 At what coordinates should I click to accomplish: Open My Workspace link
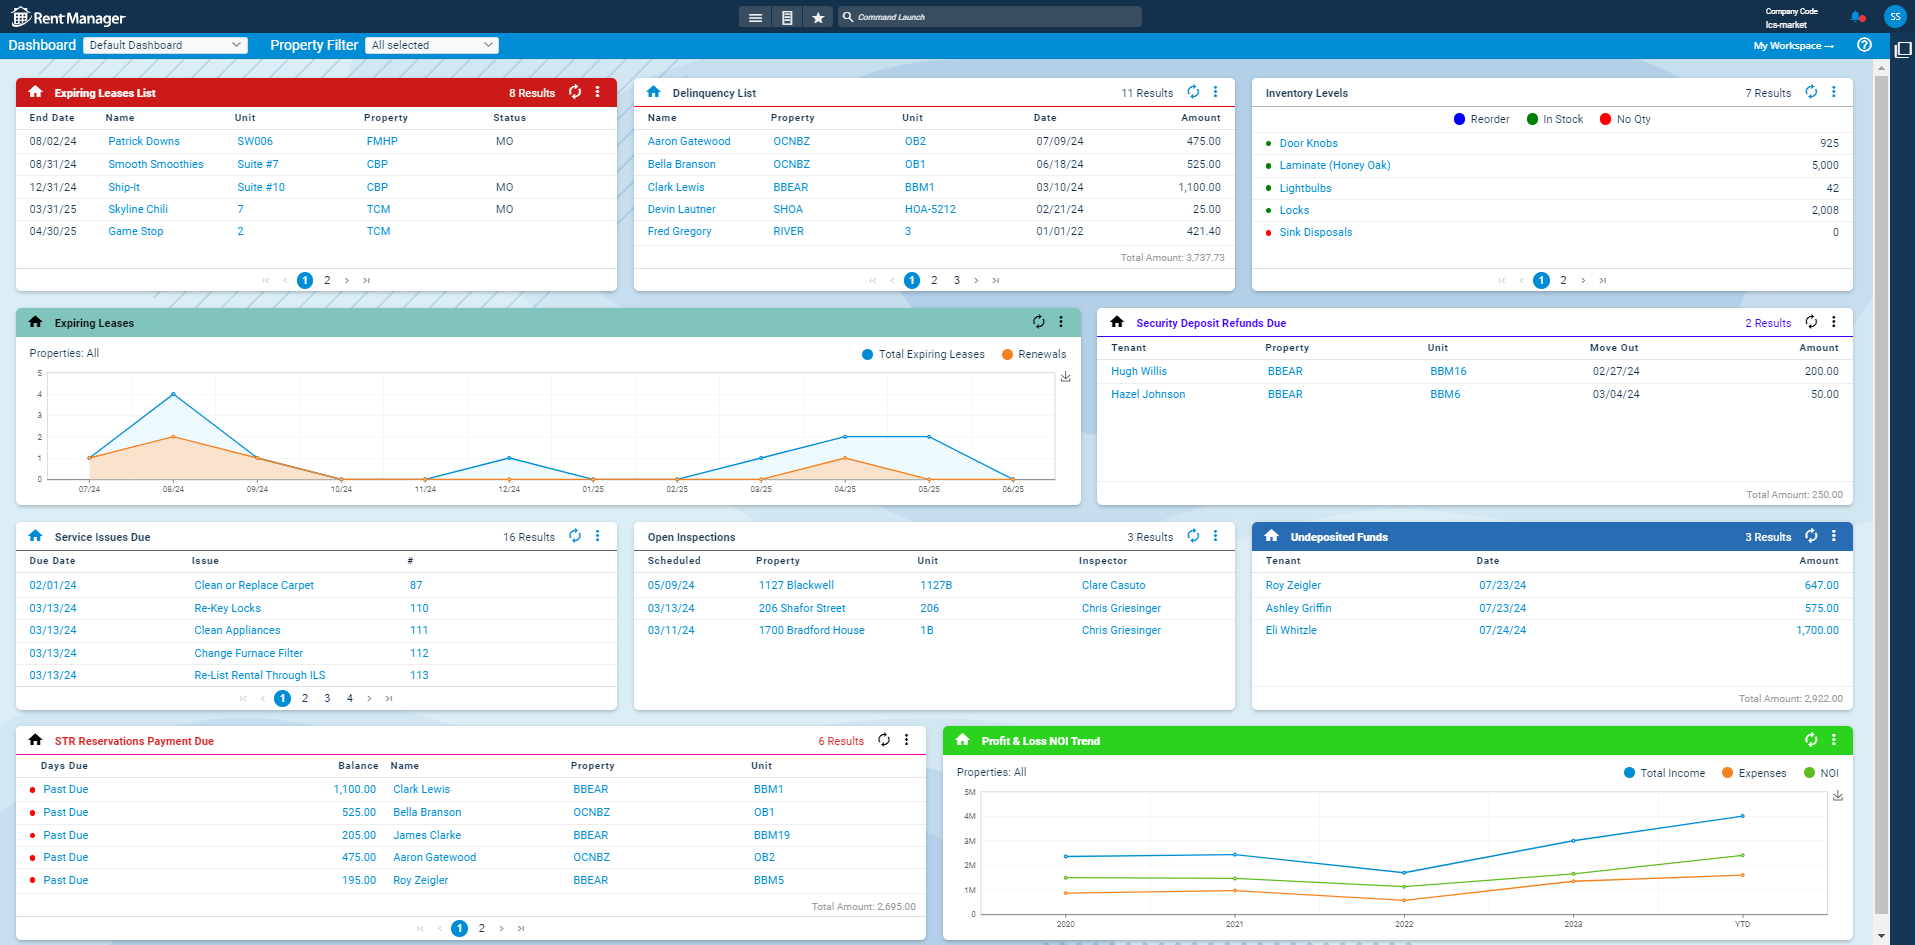tap(1794, 46)
